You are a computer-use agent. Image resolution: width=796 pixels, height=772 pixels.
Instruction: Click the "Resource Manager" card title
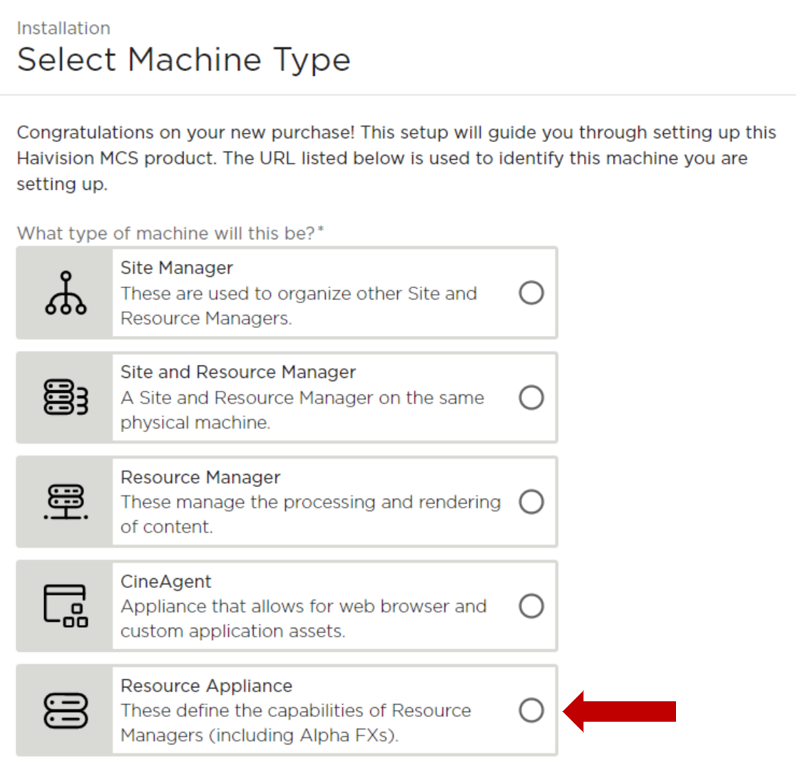point(200,477)
